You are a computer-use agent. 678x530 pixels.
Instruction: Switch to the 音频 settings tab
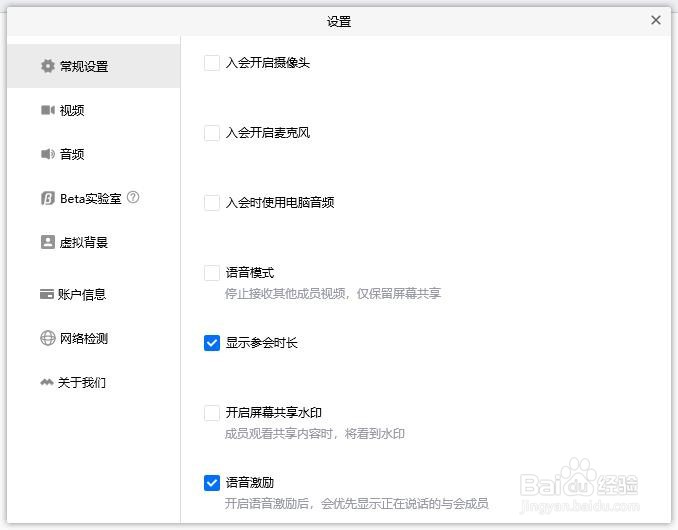click(72, 154)
